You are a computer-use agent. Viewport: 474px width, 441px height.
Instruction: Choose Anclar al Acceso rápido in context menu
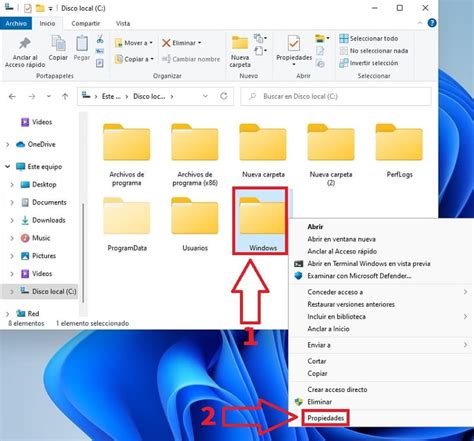coord(342,251)
